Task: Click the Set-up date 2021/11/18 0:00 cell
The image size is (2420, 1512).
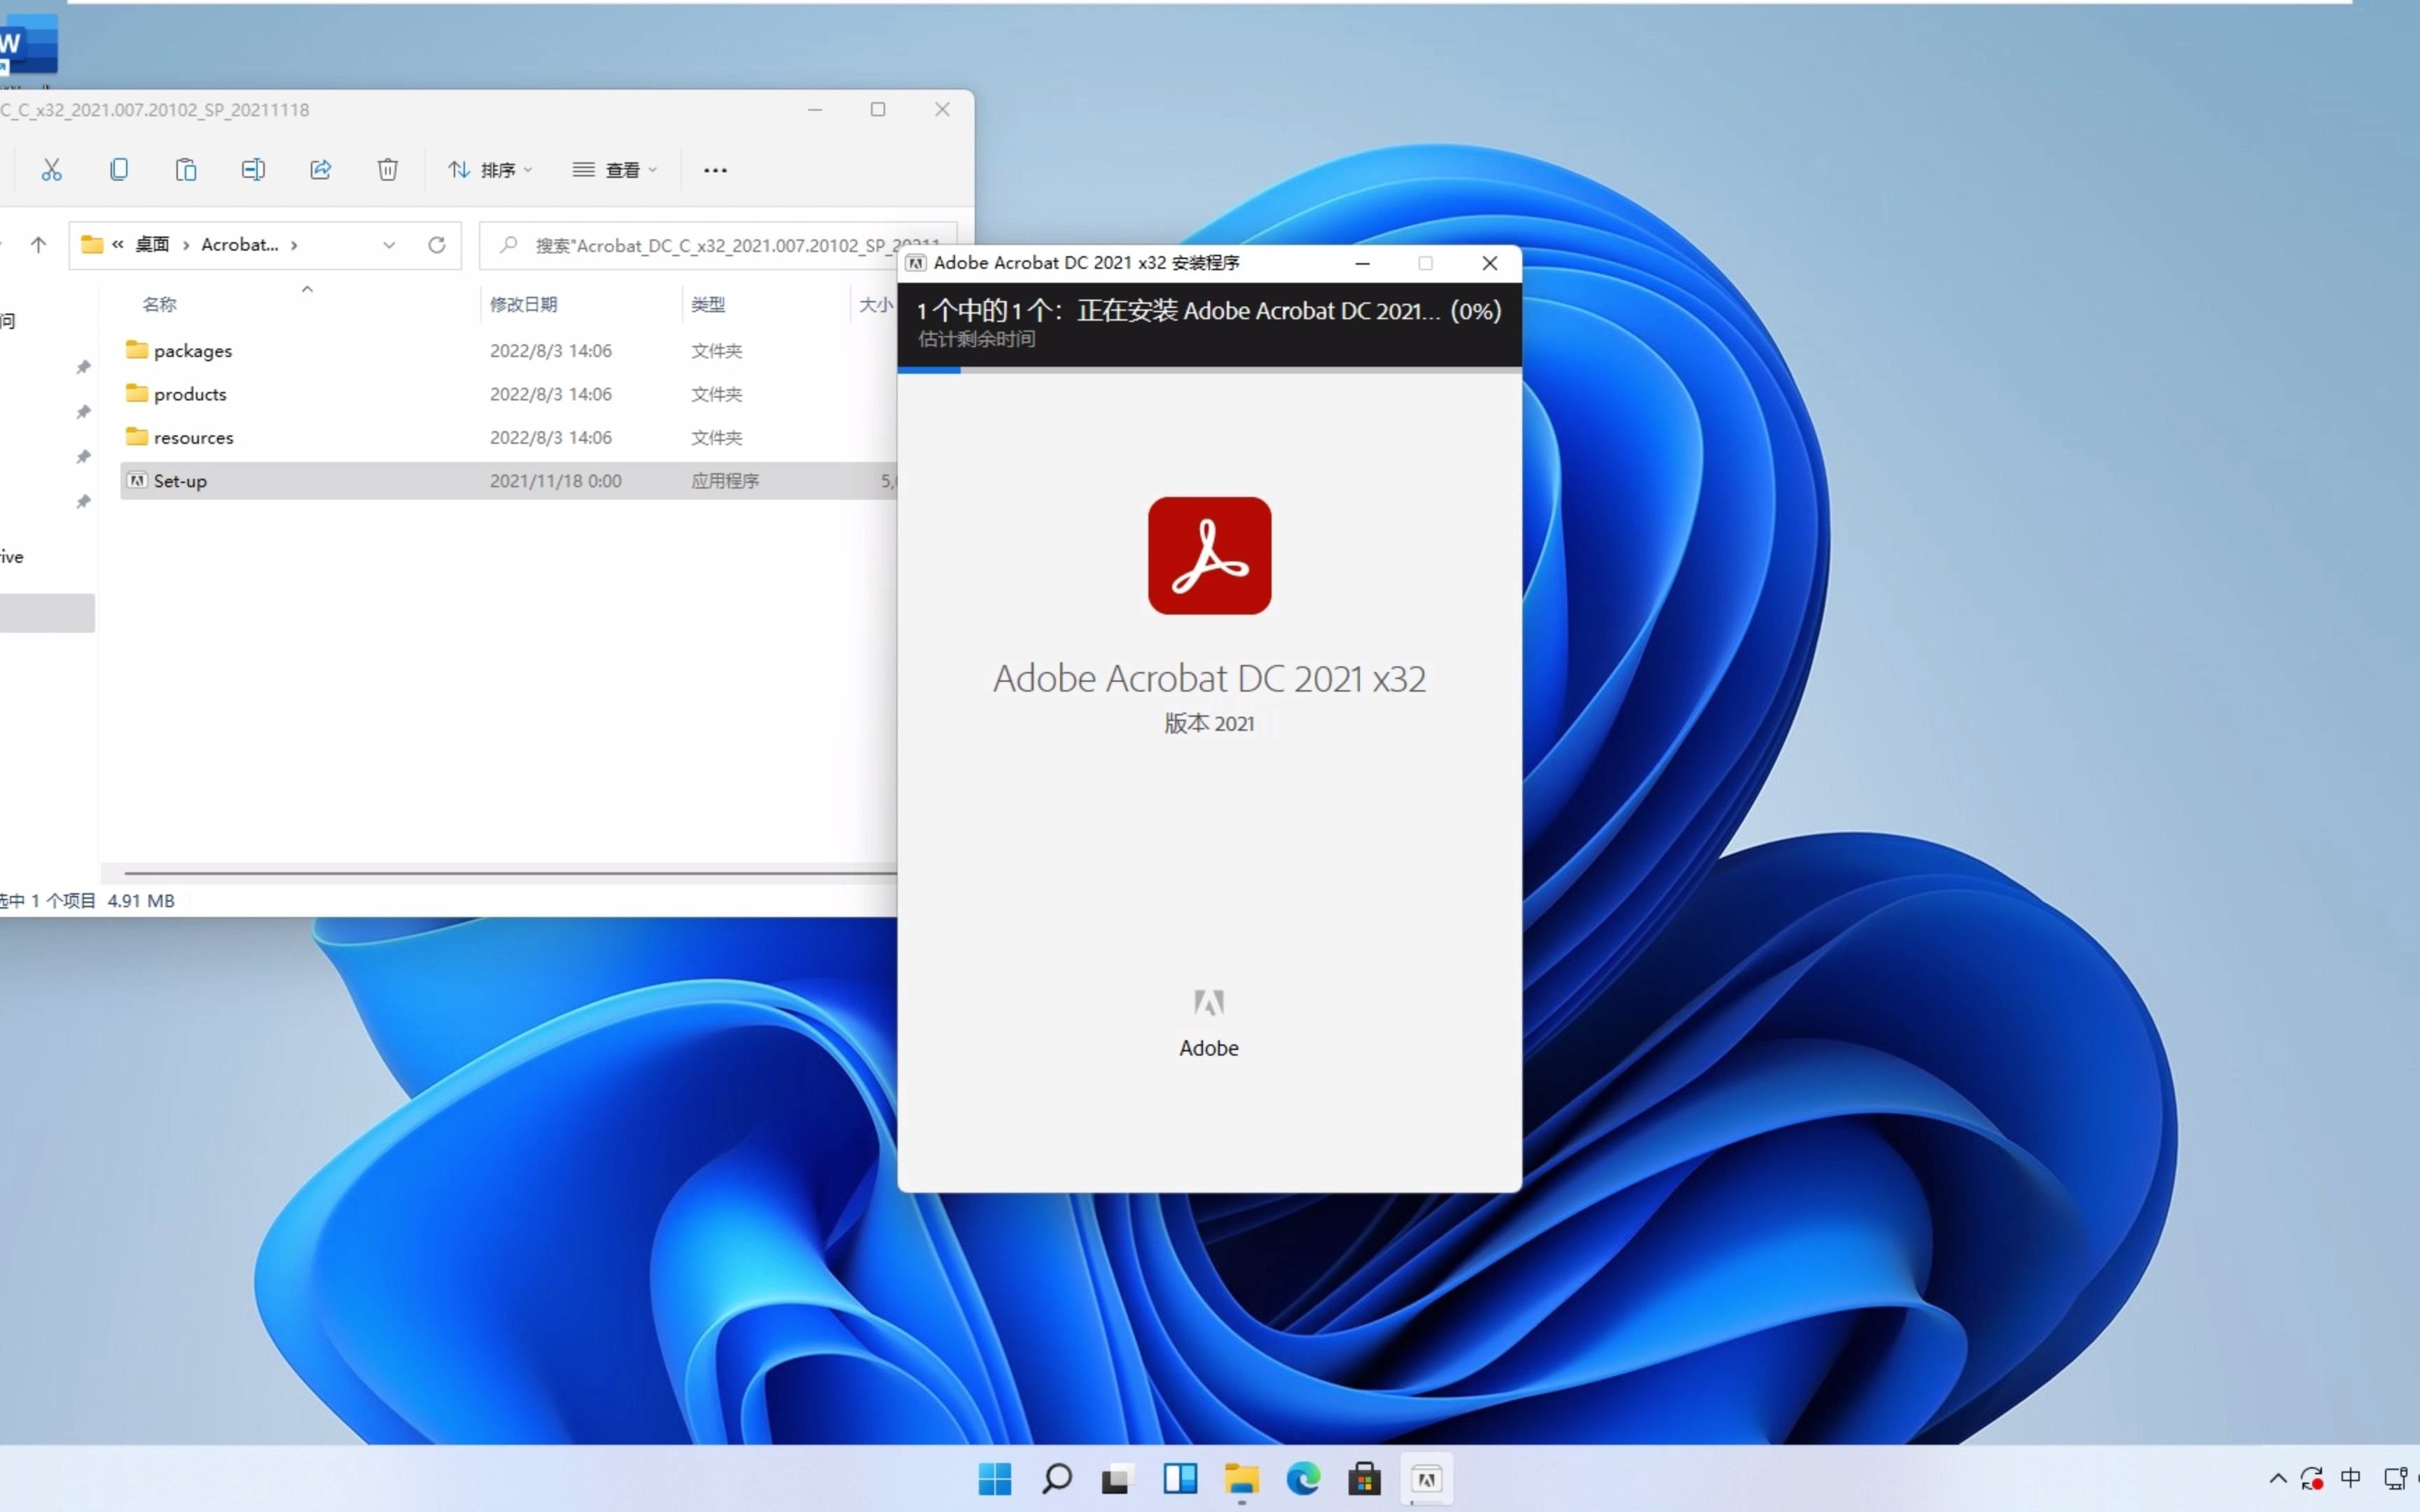Action: [x=556, y=481]
